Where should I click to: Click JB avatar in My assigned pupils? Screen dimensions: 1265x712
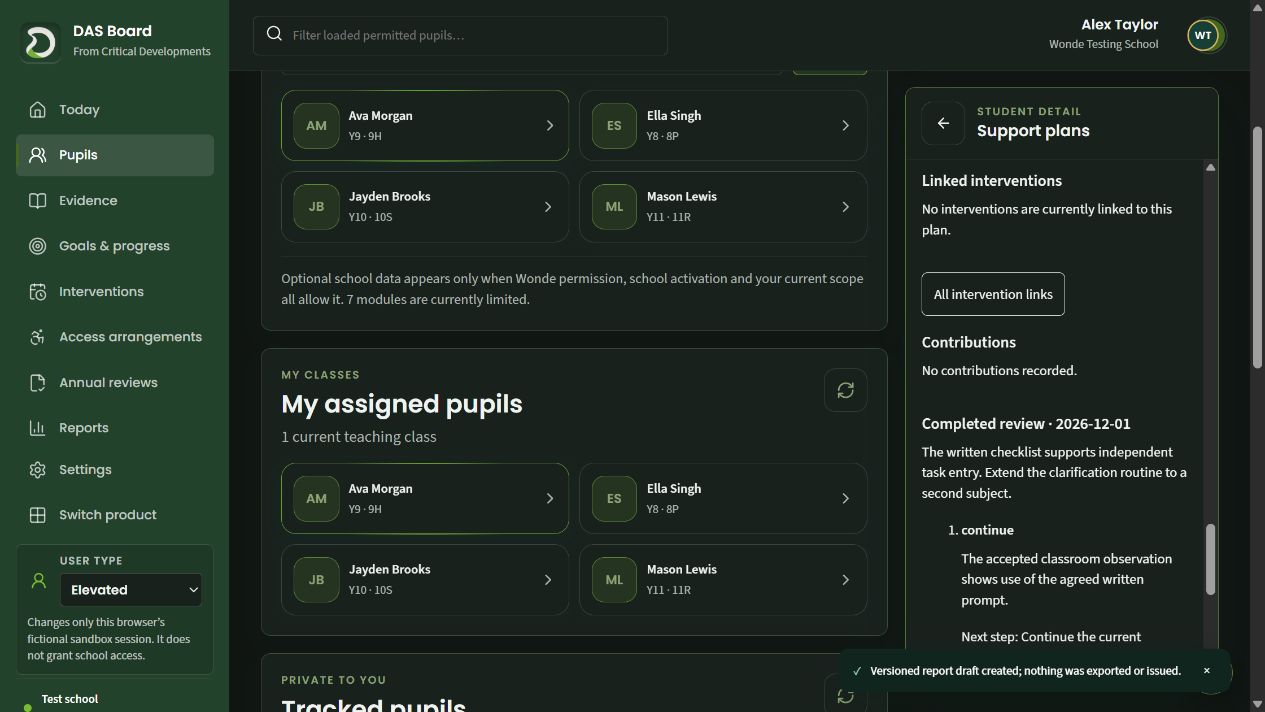click(x=316, y=580)
